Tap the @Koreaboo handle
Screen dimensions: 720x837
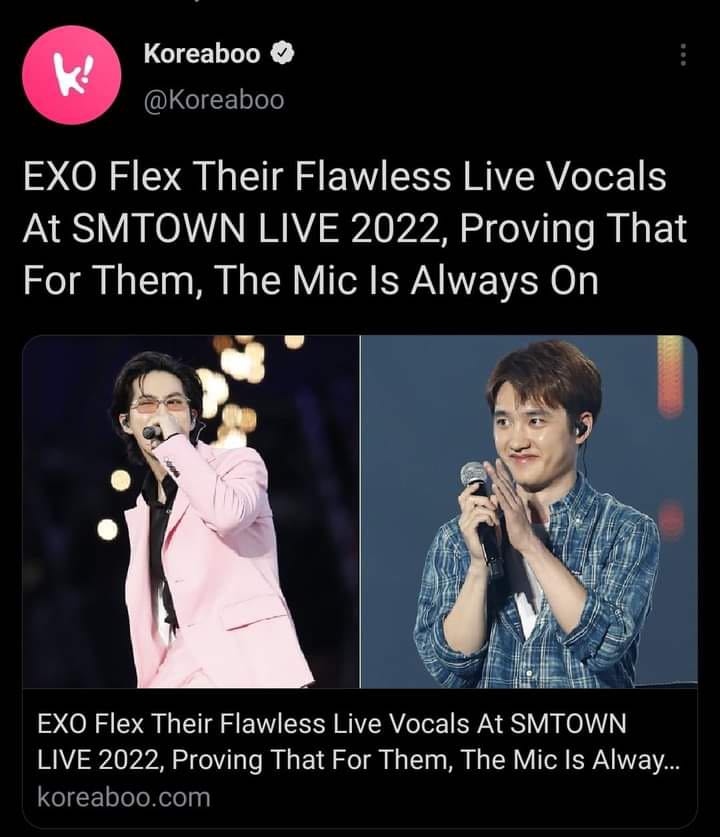213,100
